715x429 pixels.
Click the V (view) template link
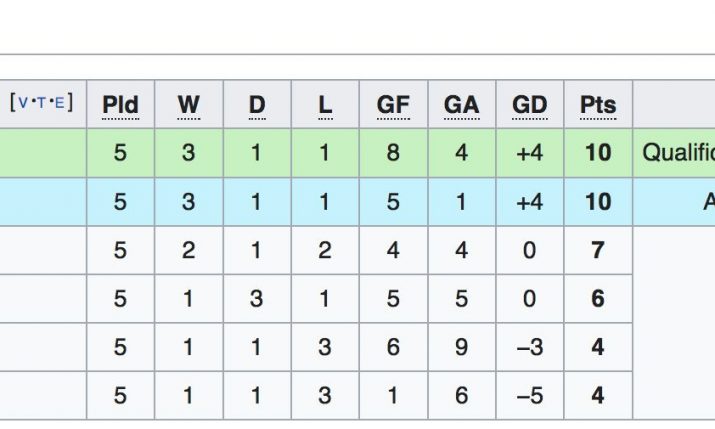pyautogui.click(x=23, y=102)
